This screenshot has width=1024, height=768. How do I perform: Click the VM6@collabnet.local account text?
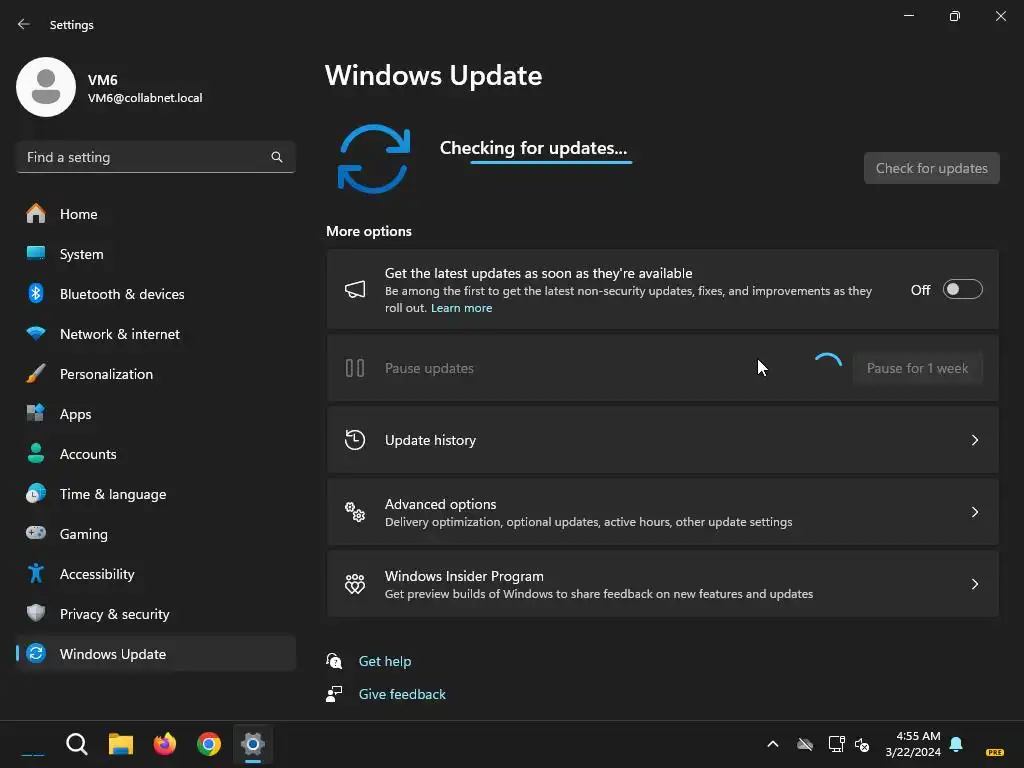coord(145,98)
